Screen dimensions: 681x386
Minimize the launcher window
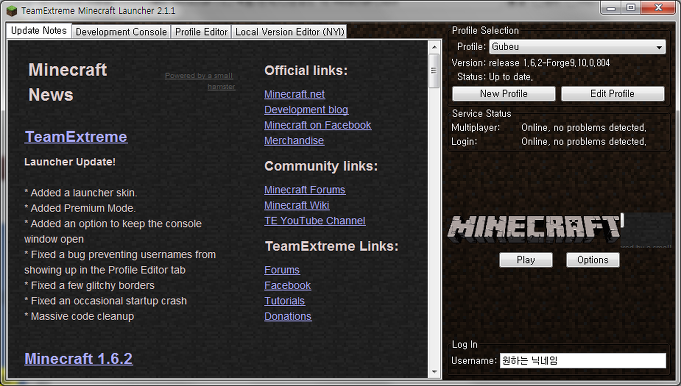612,8
